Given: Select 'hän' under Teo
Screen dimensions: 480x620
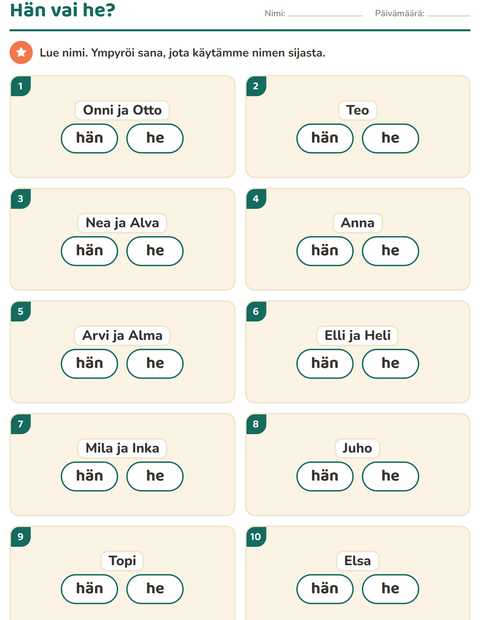Looking at the screenshot, I should 325,138.
